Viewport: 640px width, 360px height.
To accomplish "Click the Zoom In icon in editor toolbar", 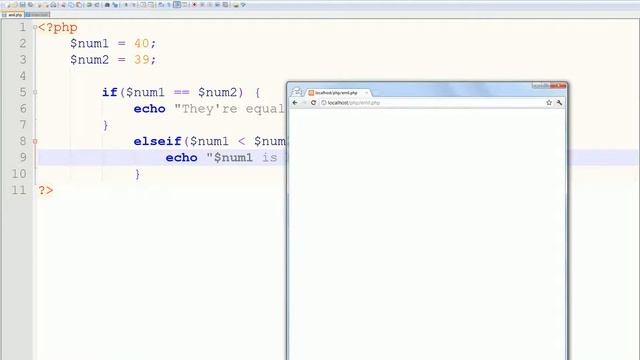I will [126, 5].
